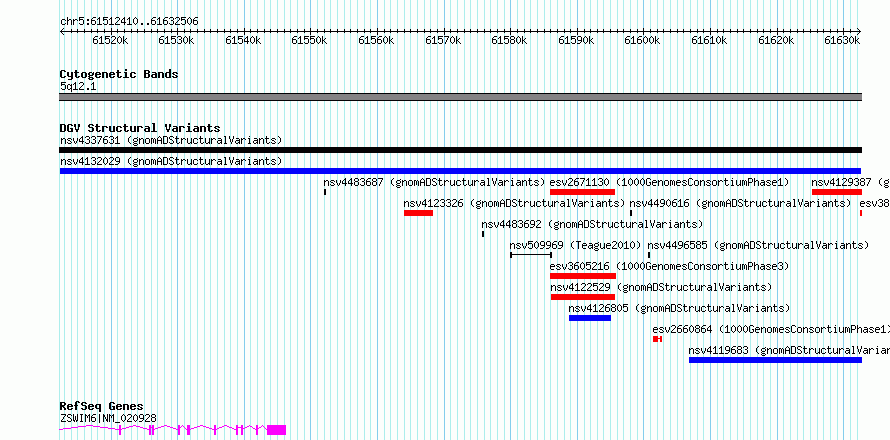890x440 pixels.
Task: Select the nsv4126805 blue bar
Action: [x=590, y=318]
